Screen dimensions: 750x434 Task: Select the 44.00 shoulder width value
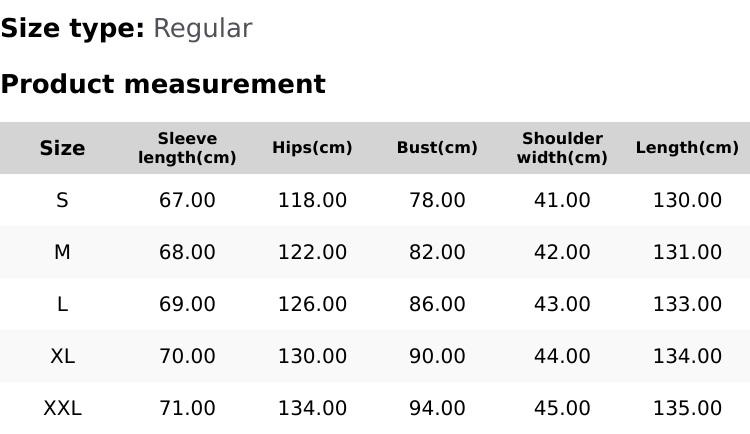point(562,356)
